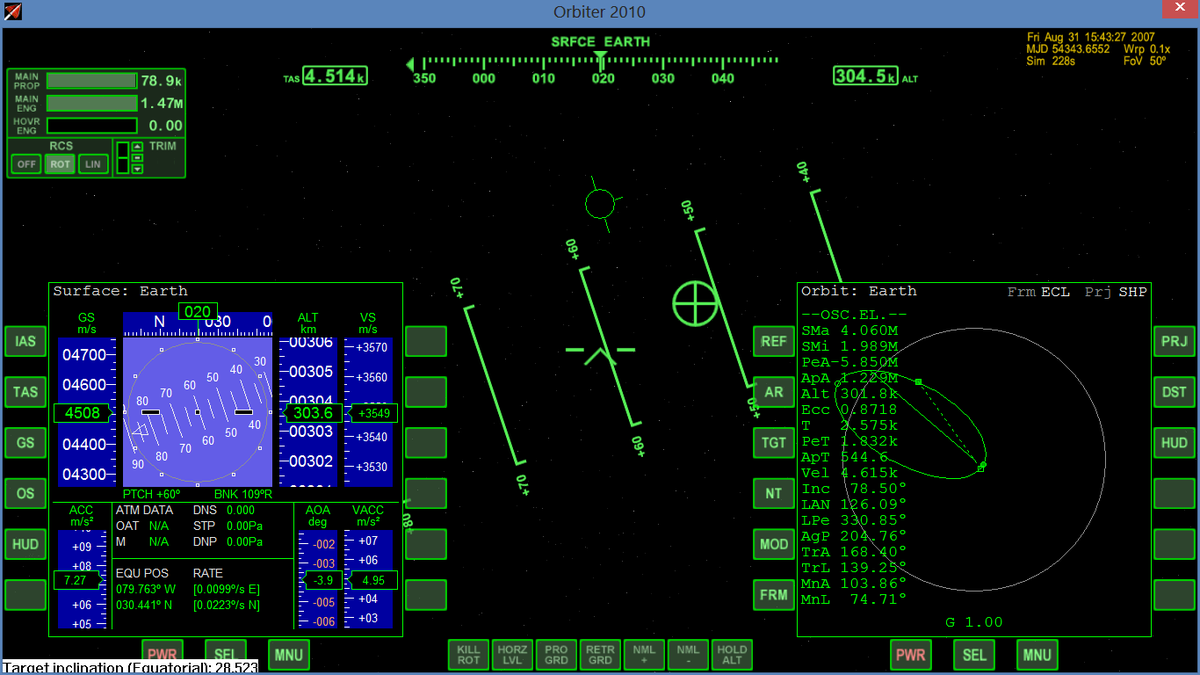Image resolution: width=1200 pixels, height=675 pixels.
Task: Click the MAIN ENG thrust bar
Action: tap(92, 103)
